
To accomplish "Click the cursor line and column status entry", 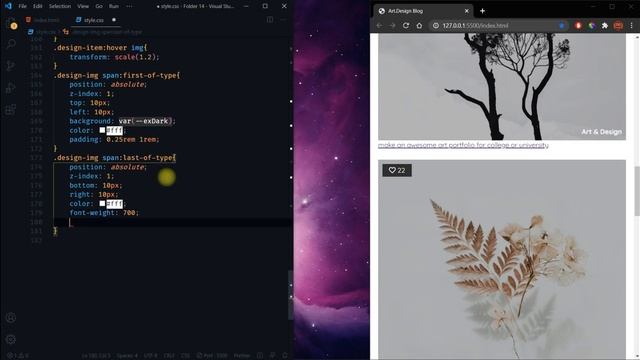I will tap(96, 356).
